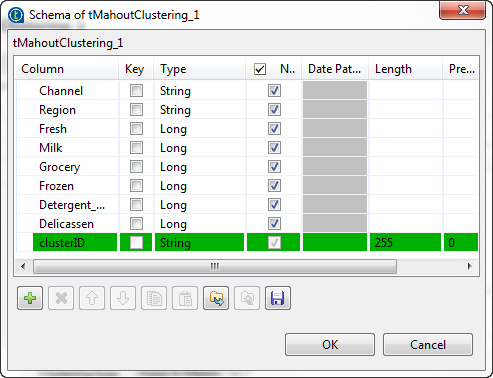Click the Type column header
The image size is (493, 378).
pos(200,69)
